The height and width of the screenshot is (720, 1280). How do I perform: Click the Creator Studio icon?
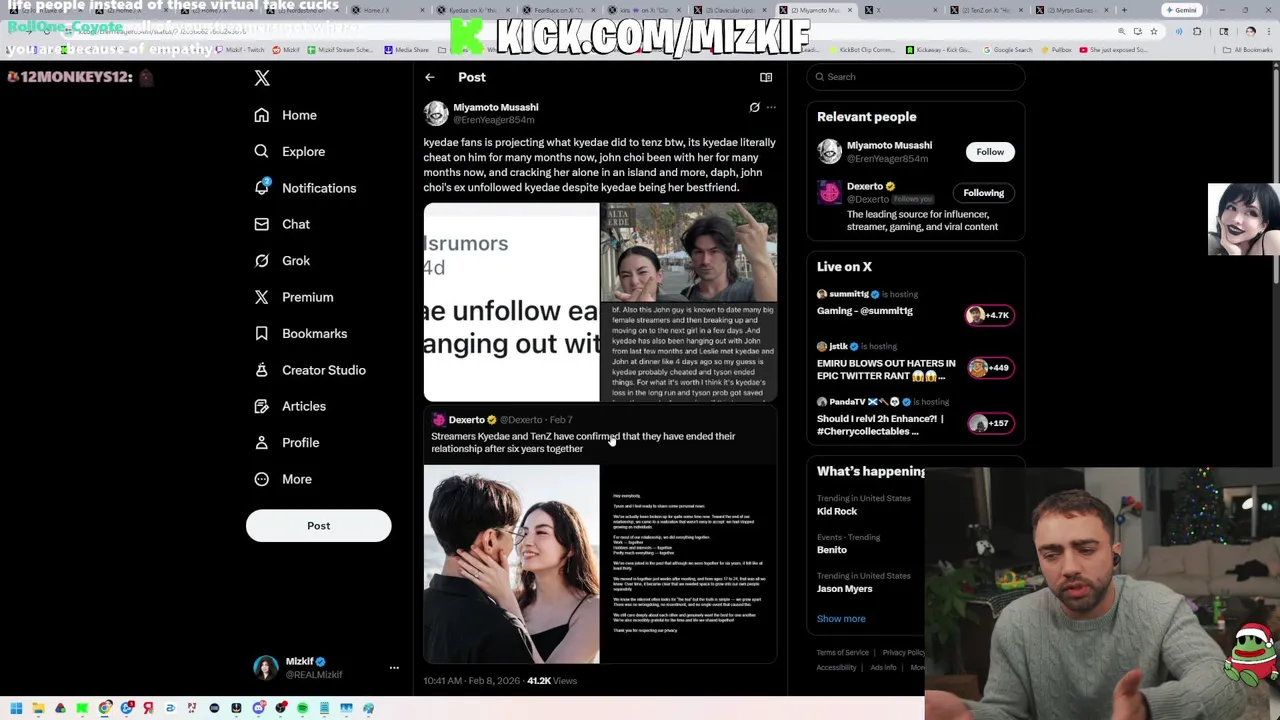pyautogui.click(x=262, y=370)
